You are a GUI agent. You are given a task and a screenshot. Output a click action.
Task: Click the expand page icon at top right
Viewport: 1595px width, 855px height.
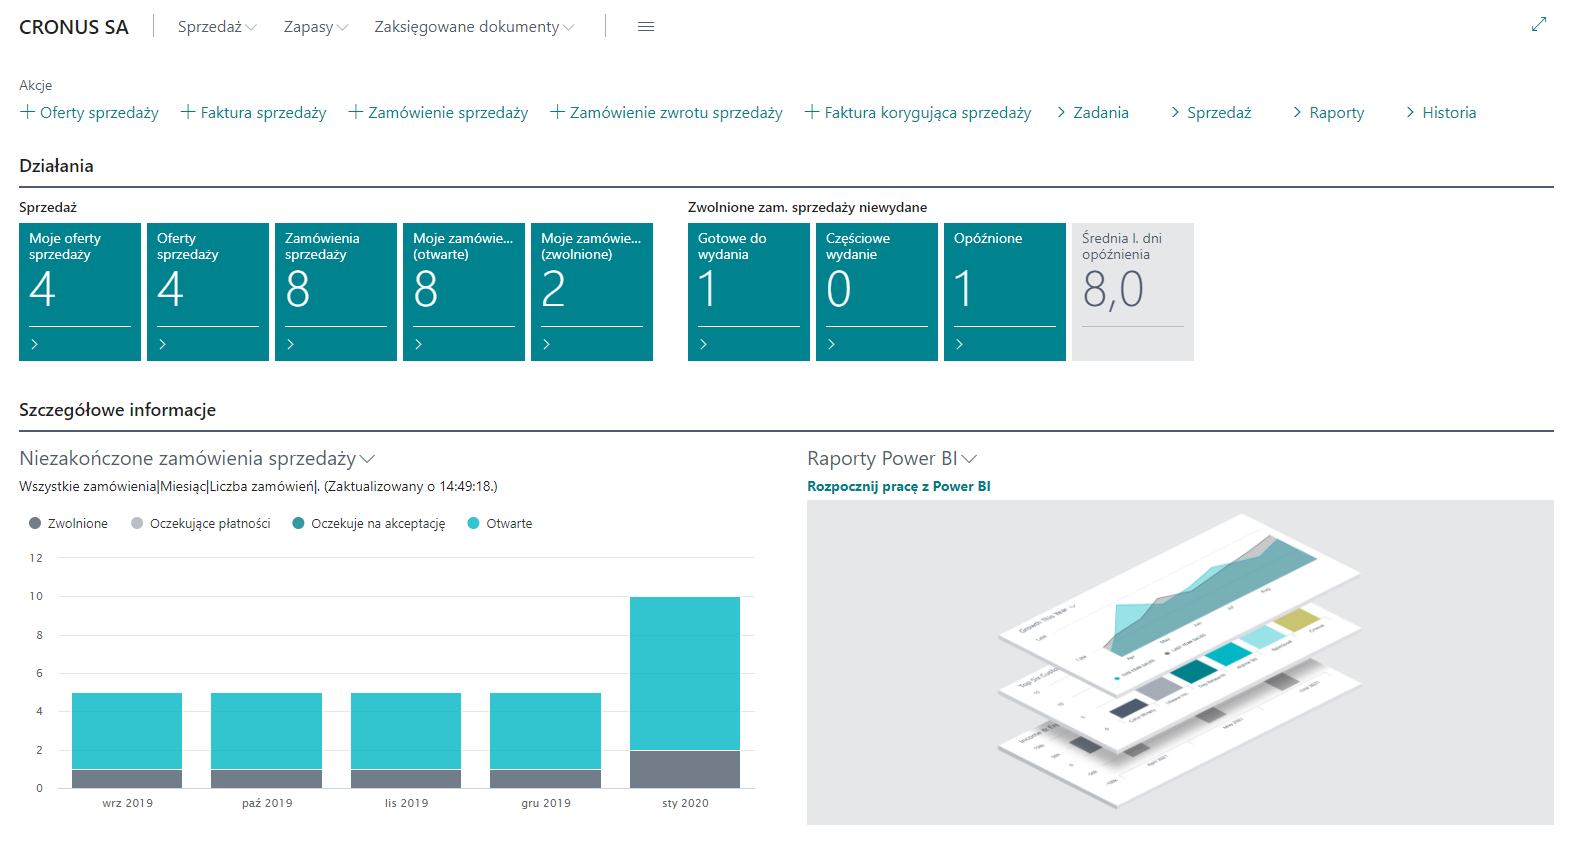tap(1538, 25)
